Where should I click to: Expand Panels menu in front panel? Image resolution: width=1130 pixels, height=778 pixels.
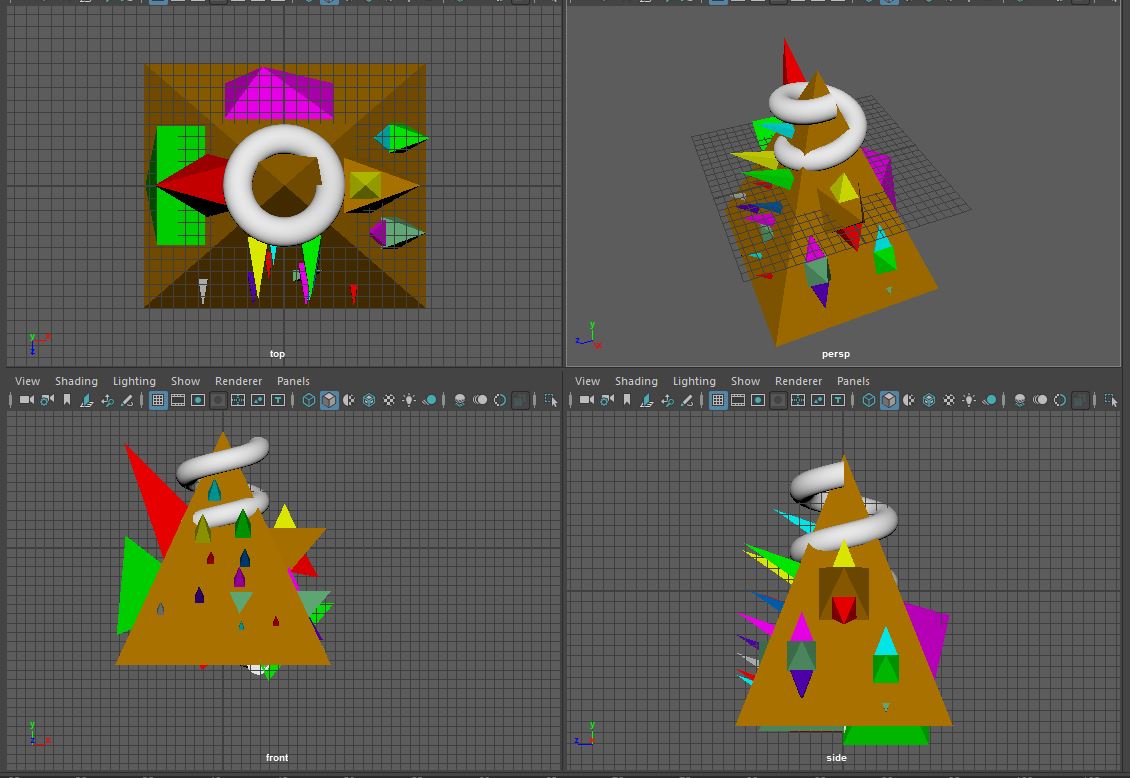click(293, 381)
